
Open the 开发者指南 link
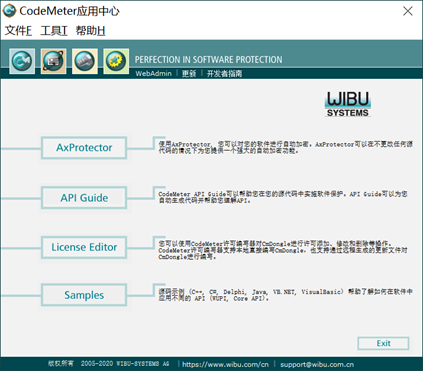[x=224, y=73]
